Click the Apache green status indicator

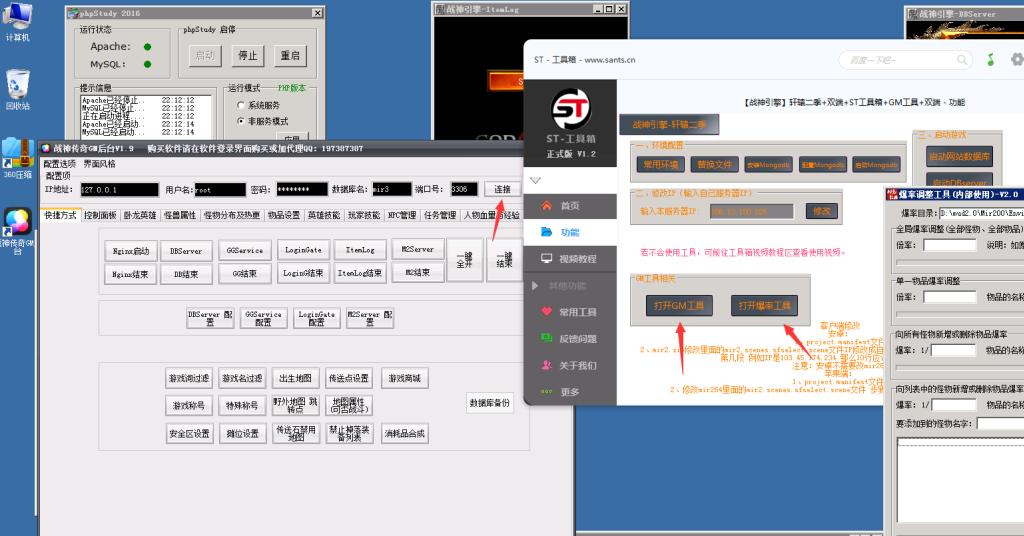pos(148,47)
